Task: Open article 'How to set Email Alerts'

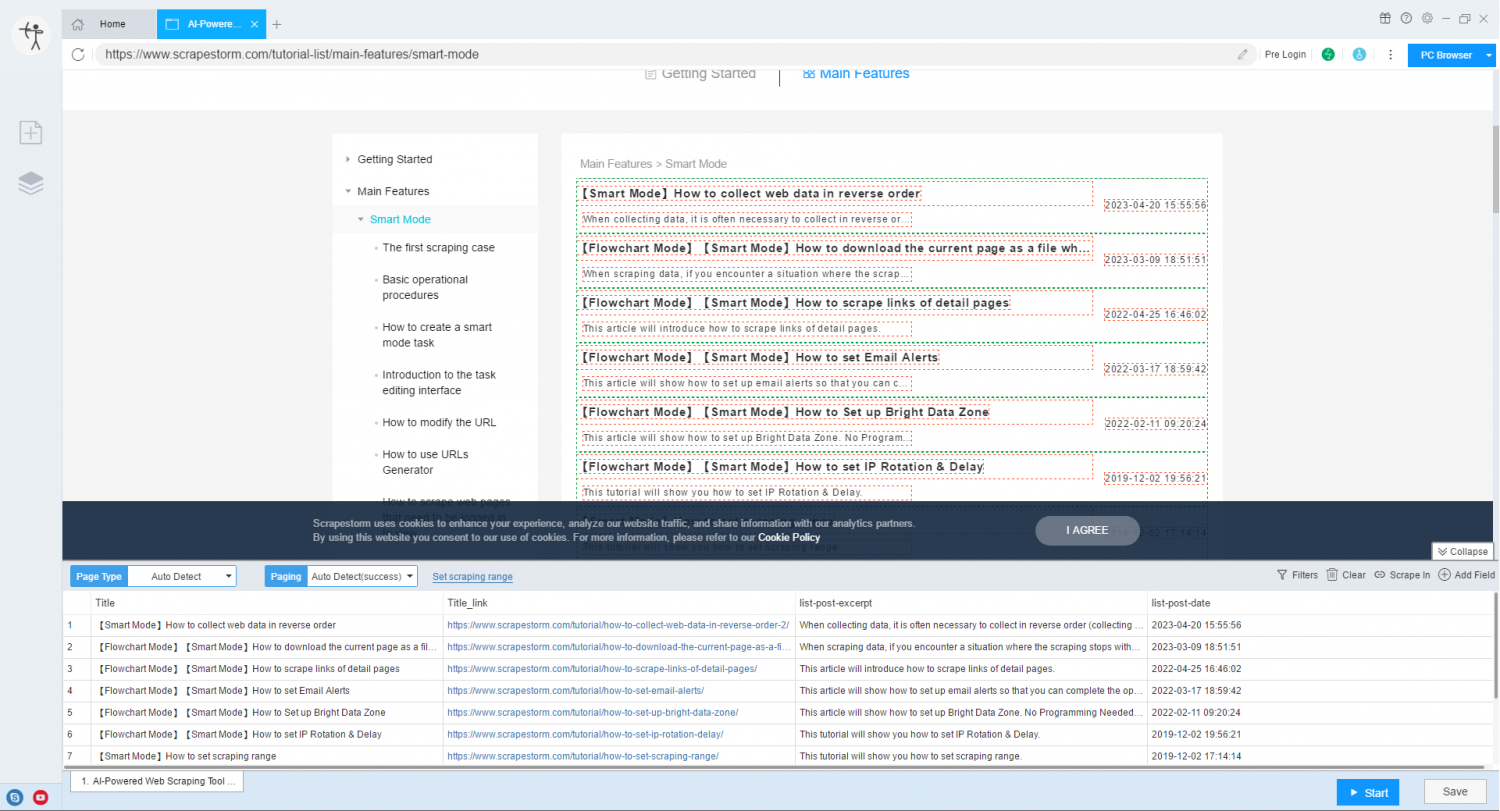Action: click(x=760, y=357)
